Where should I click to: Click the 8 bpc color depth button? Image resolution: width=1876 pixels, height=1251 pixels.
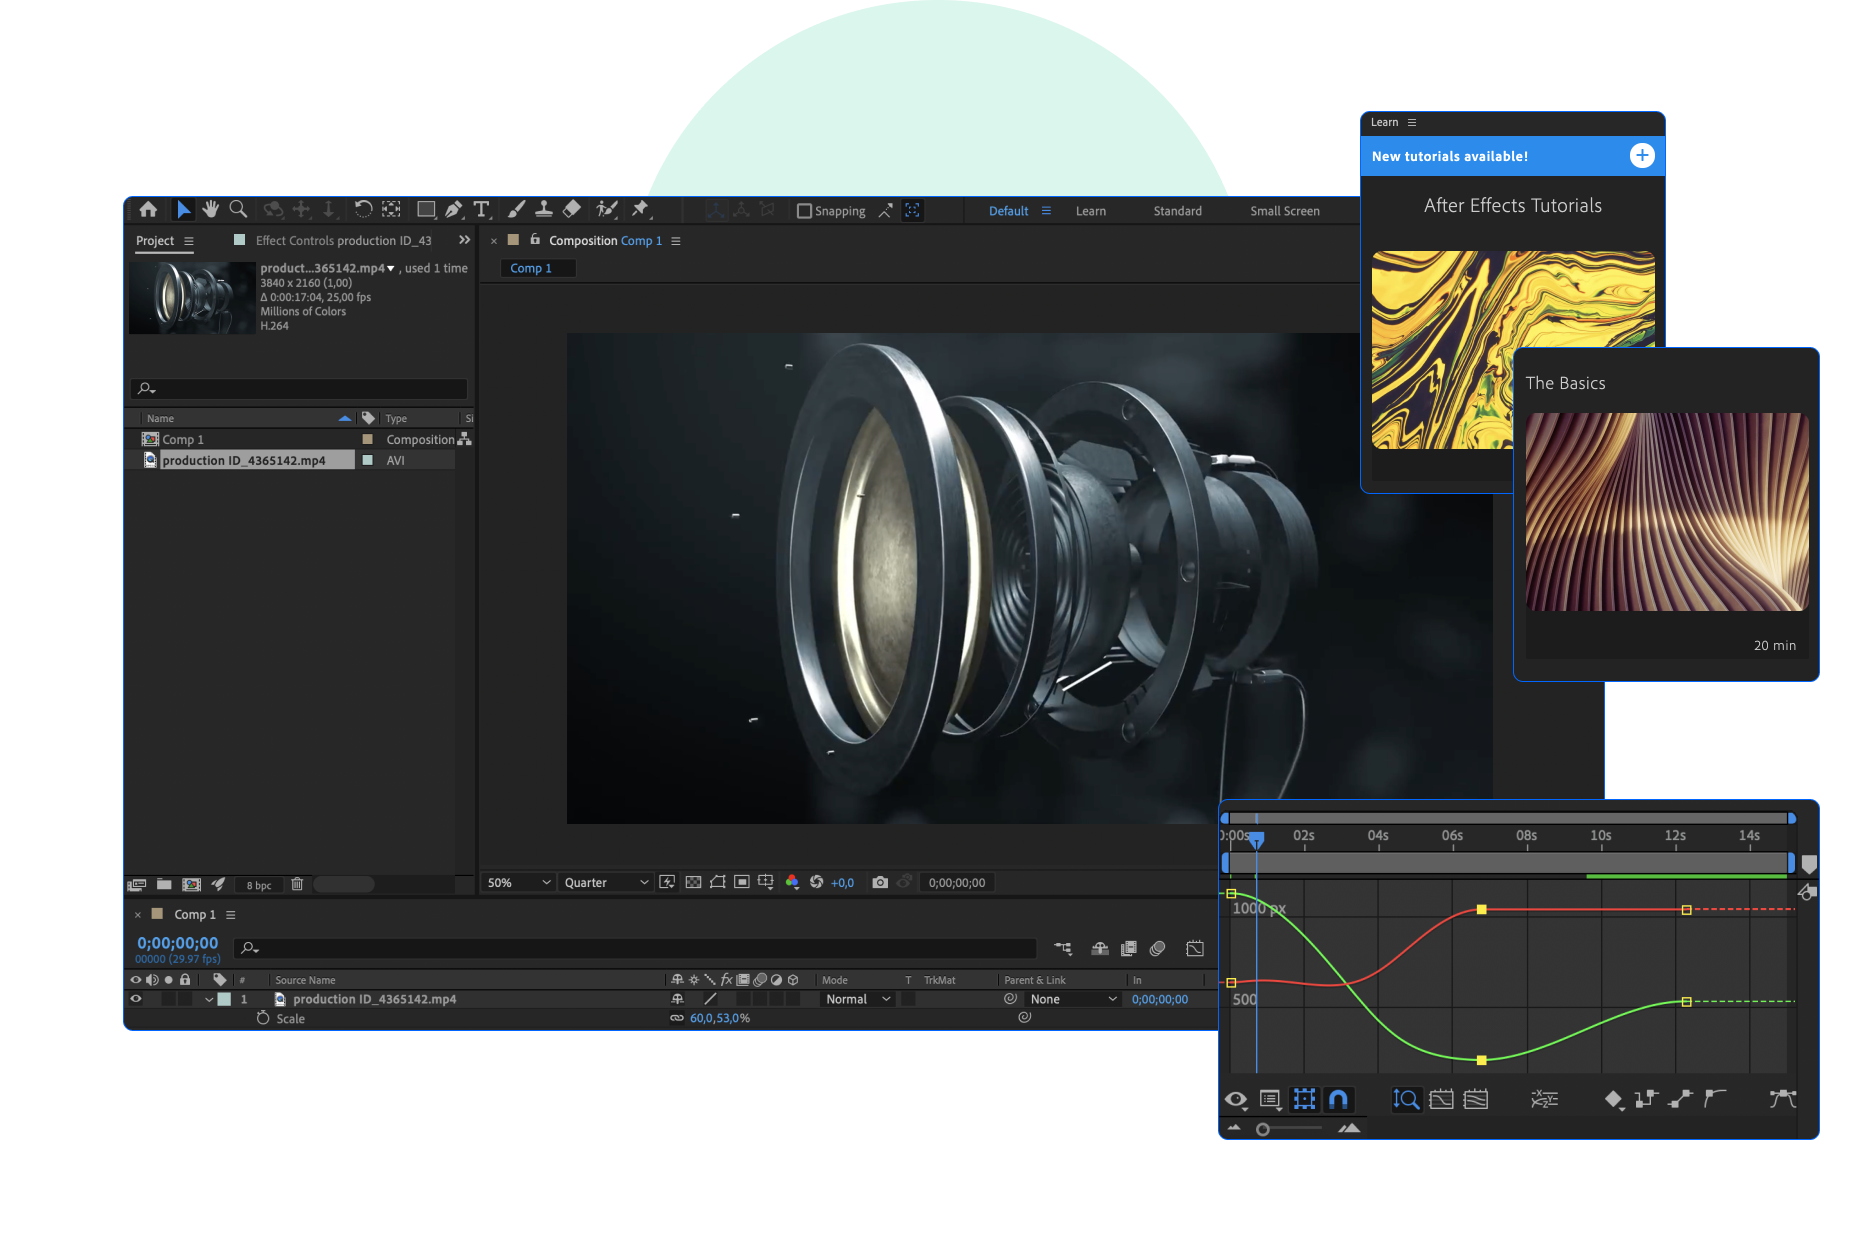click(x=259, y=885)
